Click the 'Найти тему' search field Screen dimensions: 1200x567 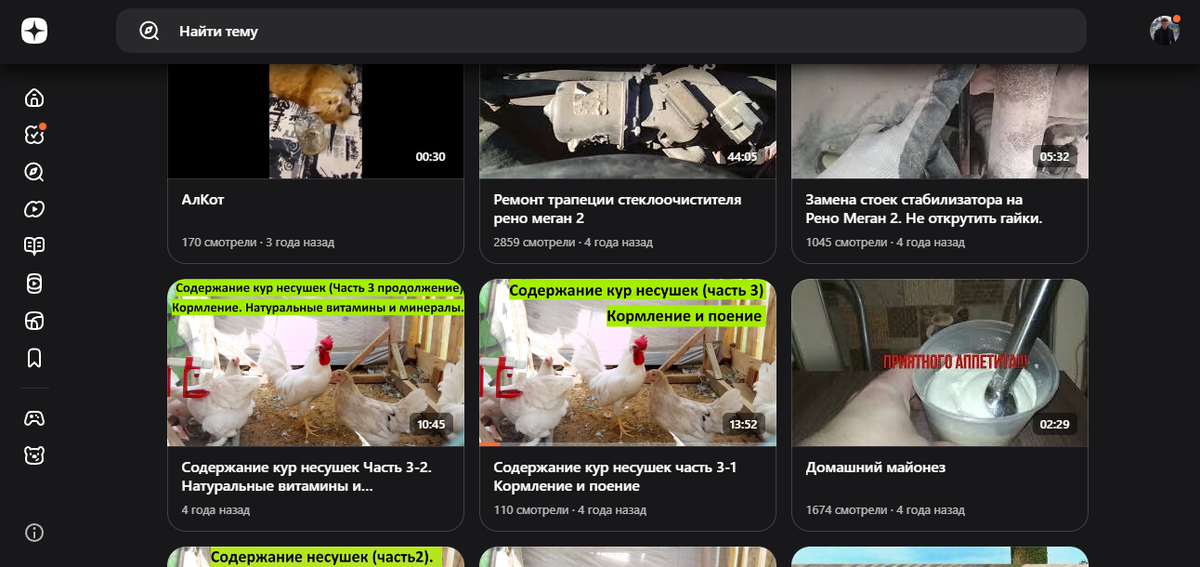click(601, 31)
